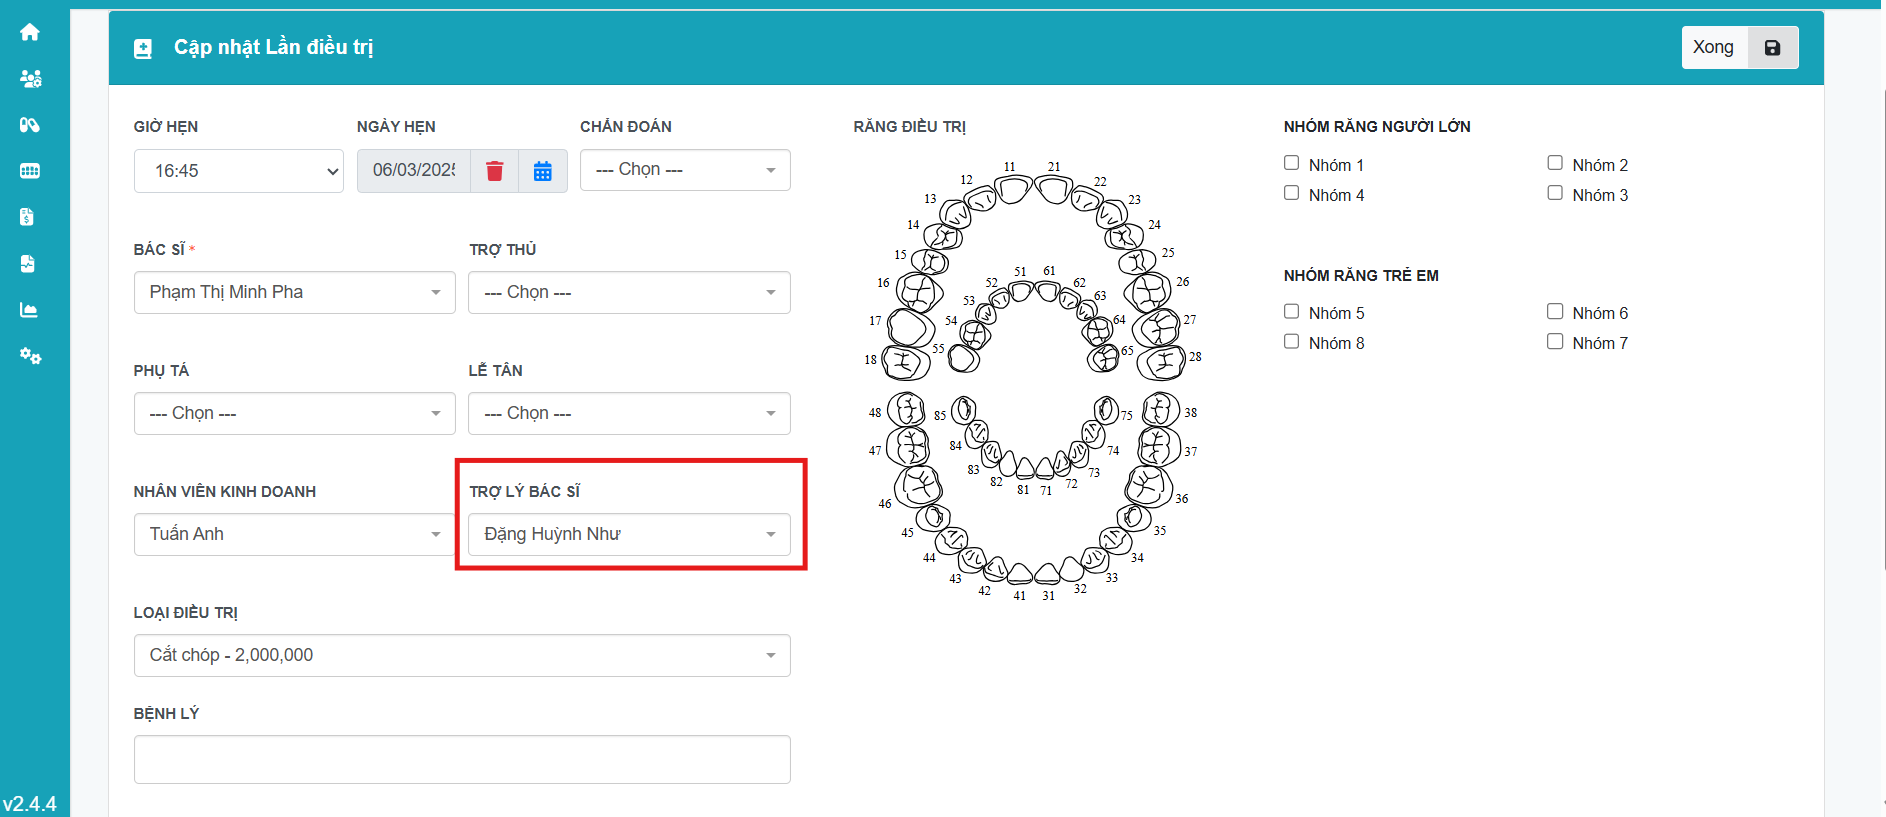Image resolution: width=1886 pixels, height=817 pixels.
Task: Go to the home page icon
Action: coord(30,32)
